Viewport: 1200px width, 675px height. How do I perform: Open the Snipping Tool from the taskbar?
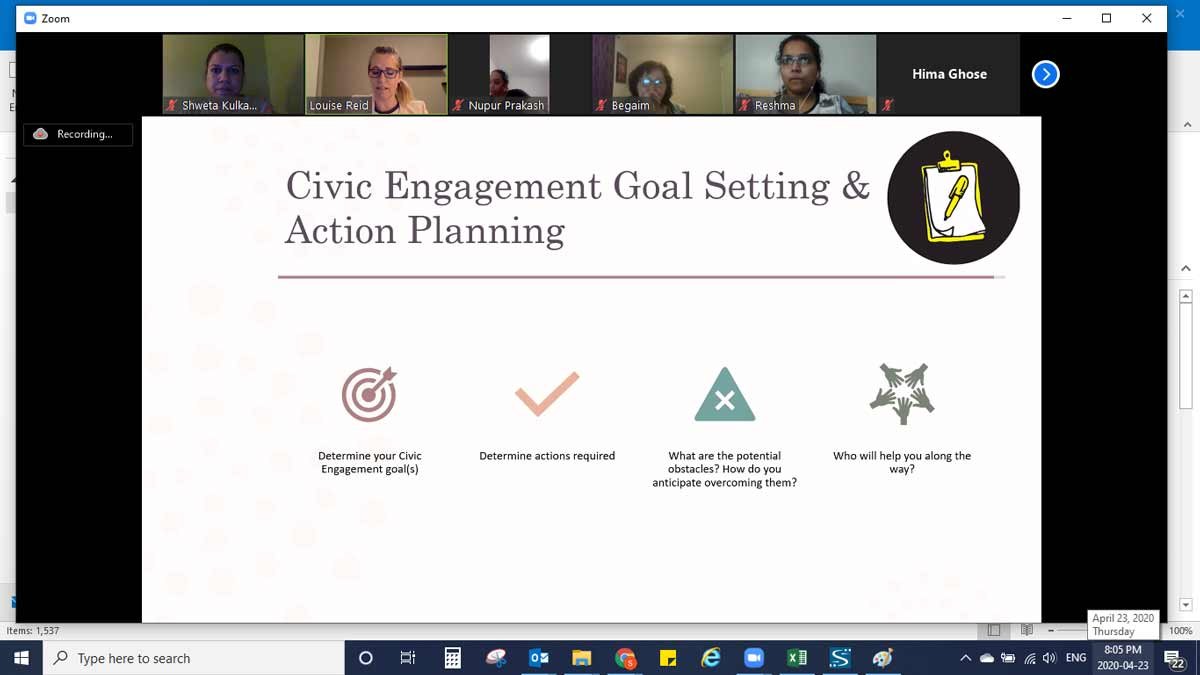496,658
